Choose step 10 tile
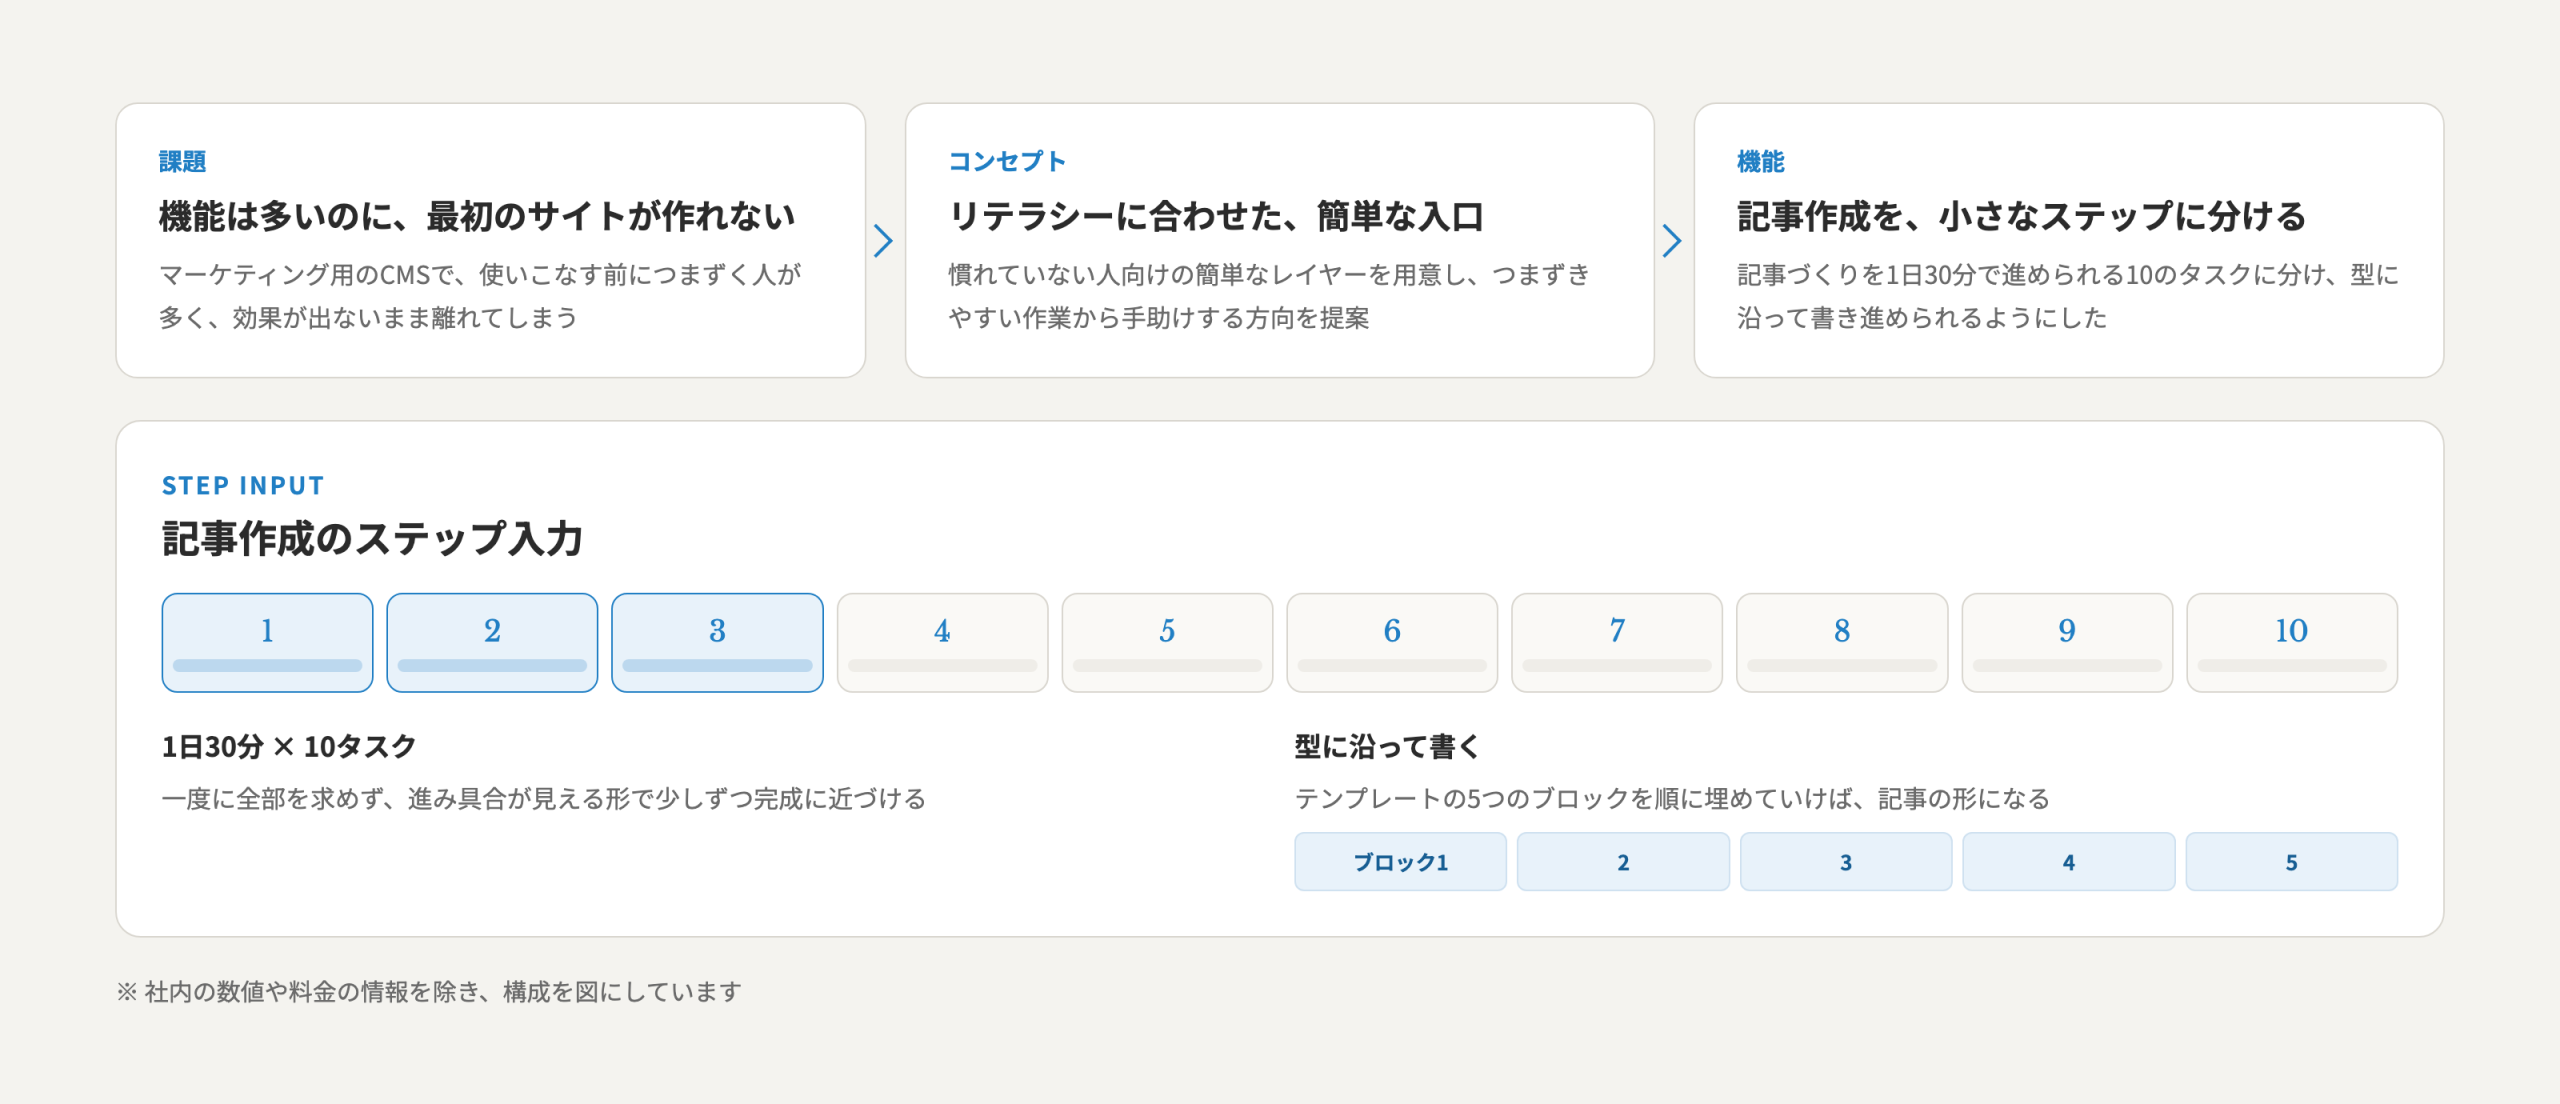Screen dimensions: 2560x1104 (2292, 643)
